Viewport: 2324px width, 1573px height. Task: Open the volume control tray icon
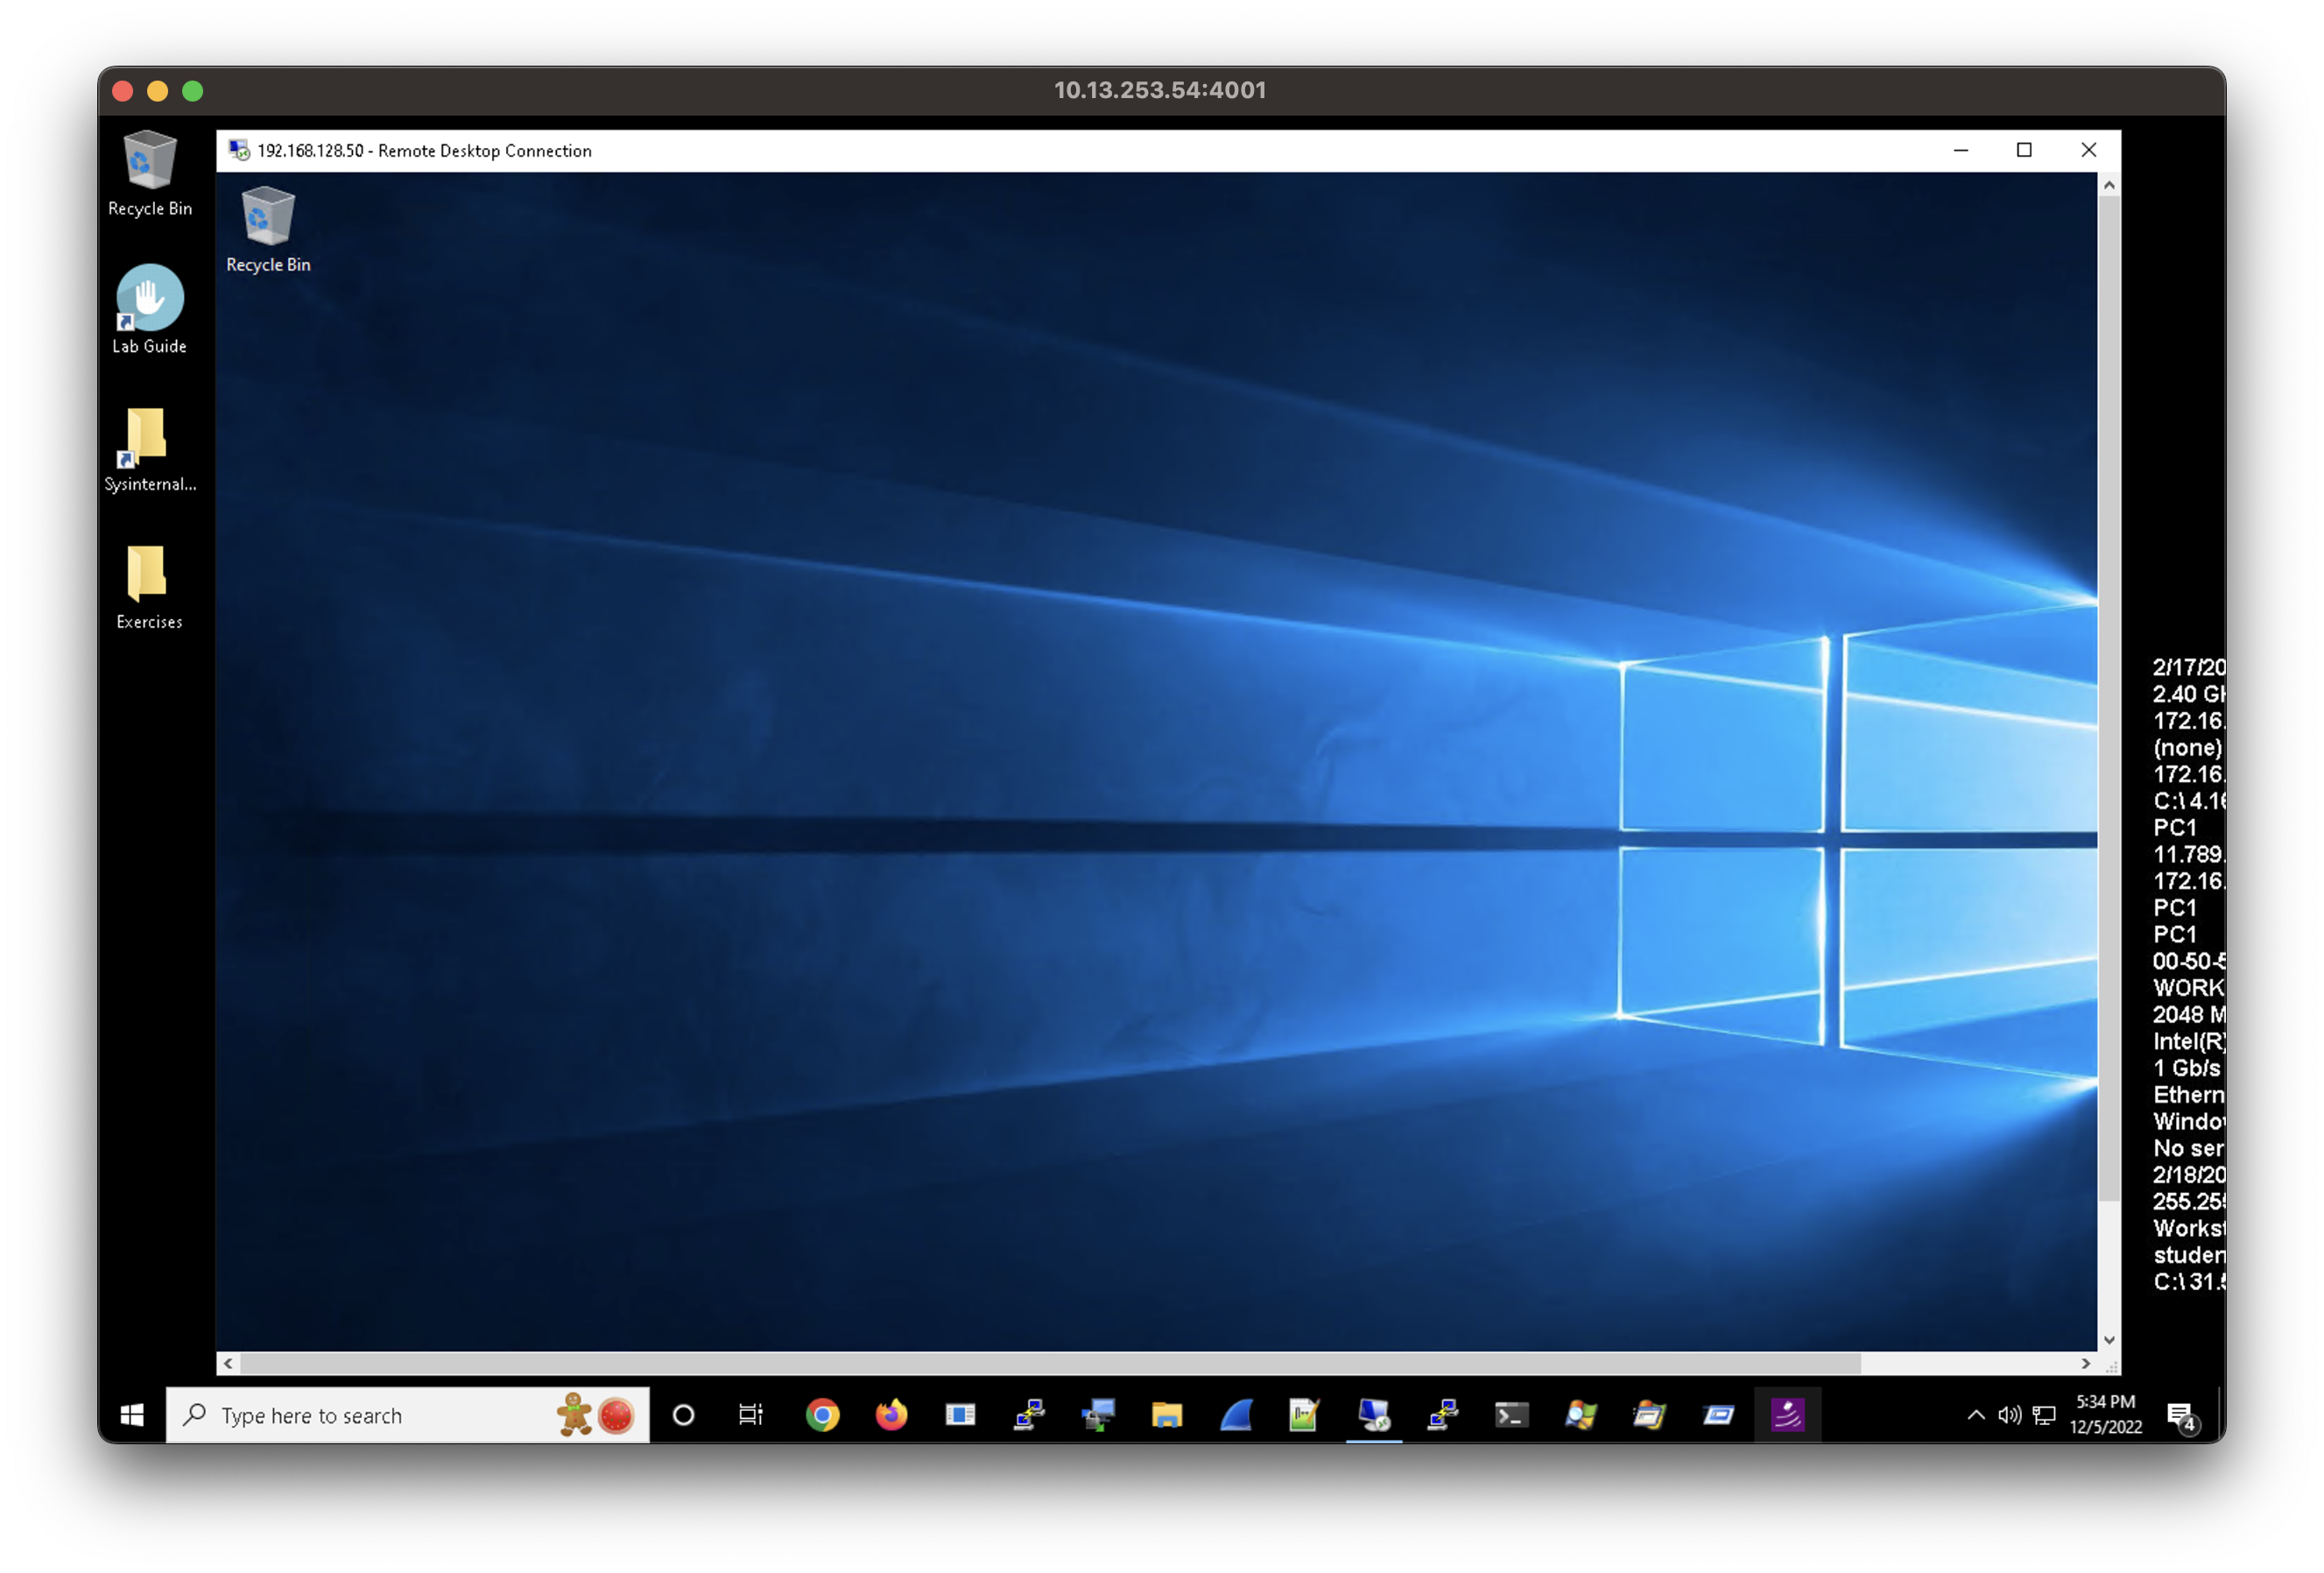point(2008,1415)
